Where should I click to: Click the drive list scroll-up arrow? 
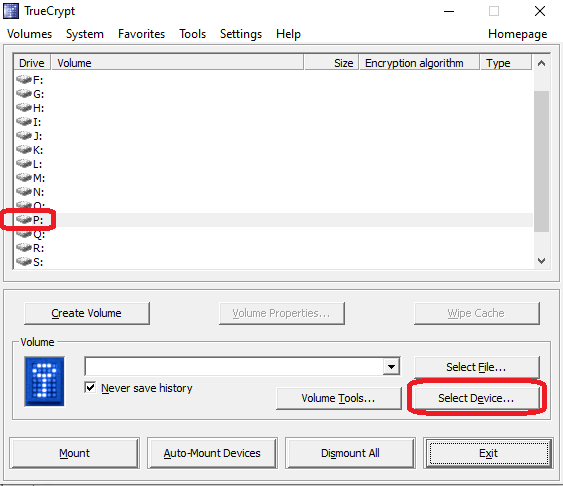[541, 64]
